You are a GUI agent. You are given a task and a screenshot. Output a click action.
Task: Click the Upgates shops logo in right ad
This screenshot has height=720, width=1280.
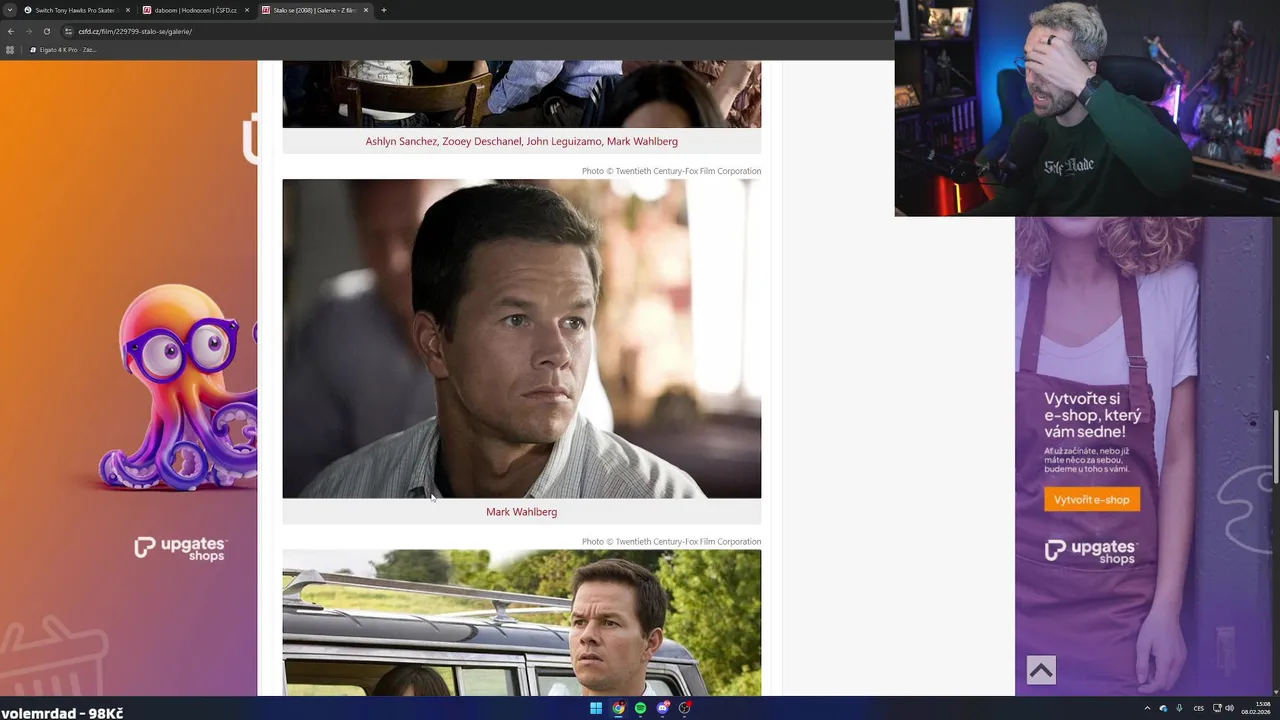click(1092, 551)
